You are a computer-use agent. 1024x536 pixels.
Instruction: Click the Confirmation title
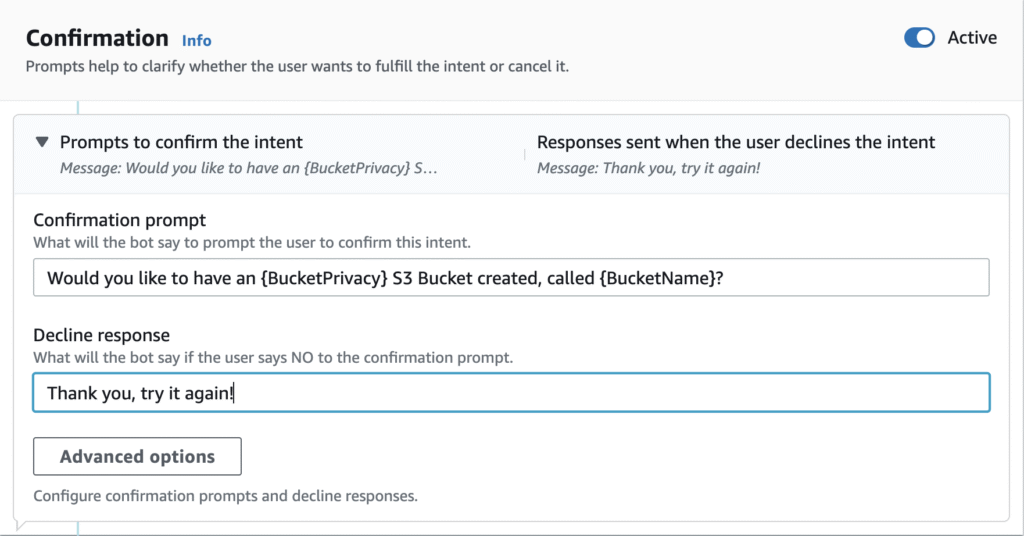point(97,38)
